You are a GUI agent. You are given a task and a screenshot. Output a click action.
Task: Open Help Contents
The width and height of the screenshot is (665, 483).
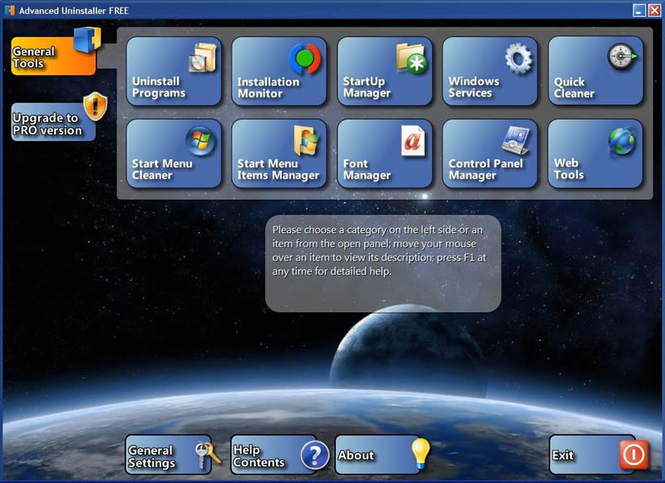274,455
